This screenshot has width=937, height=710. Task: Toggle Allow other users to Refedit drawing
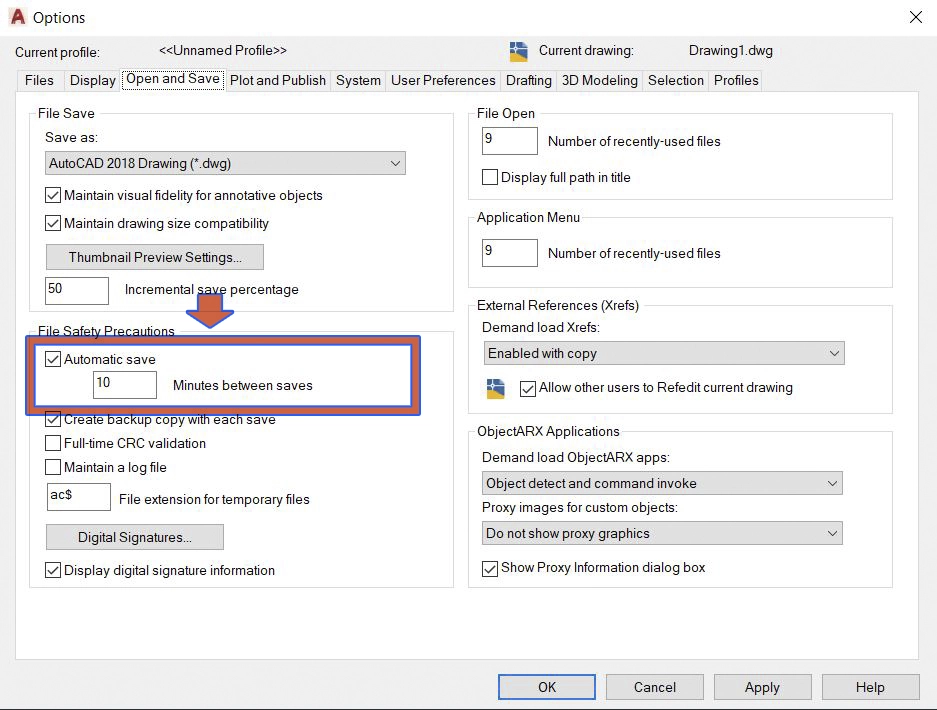pyautogui.click(x=528, y=389)
